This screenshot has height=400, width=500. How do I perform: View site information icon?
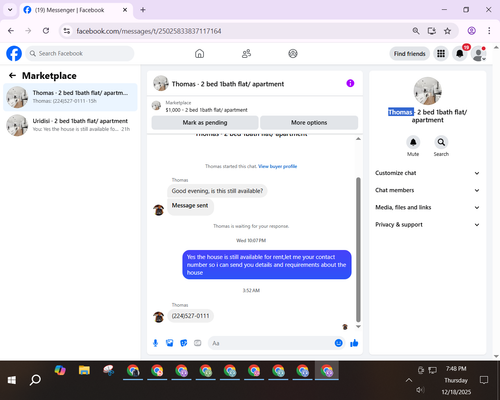[67, 31]
